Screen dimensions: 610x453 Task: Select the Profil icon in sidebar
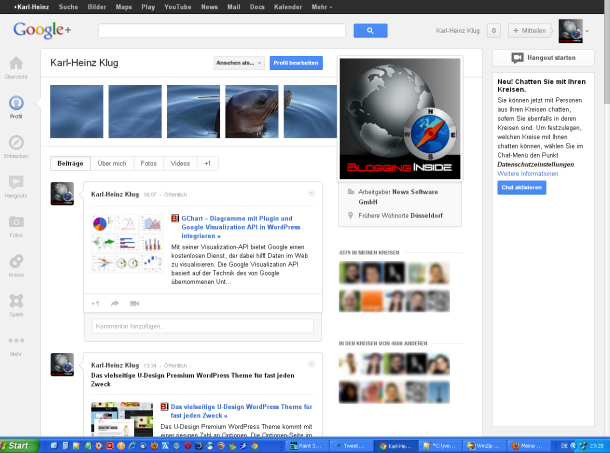coord(16,103)
